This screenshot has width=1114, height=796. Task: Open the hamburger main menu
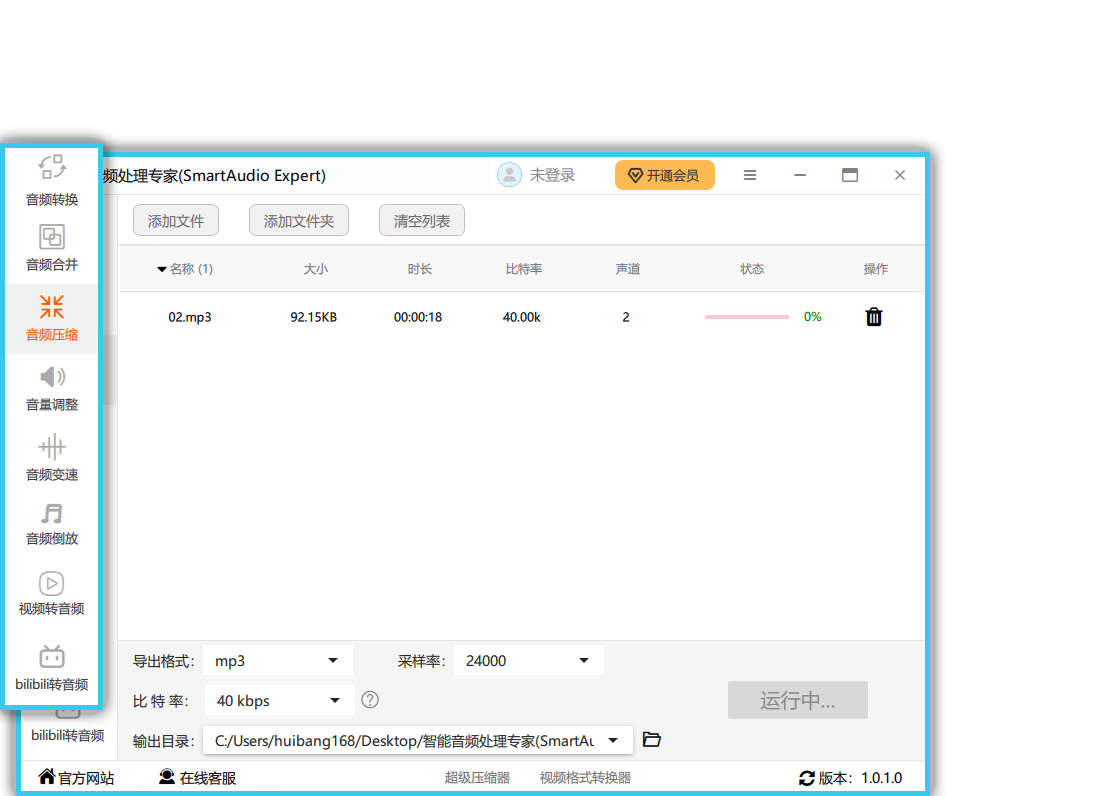(x=750, y=175)
